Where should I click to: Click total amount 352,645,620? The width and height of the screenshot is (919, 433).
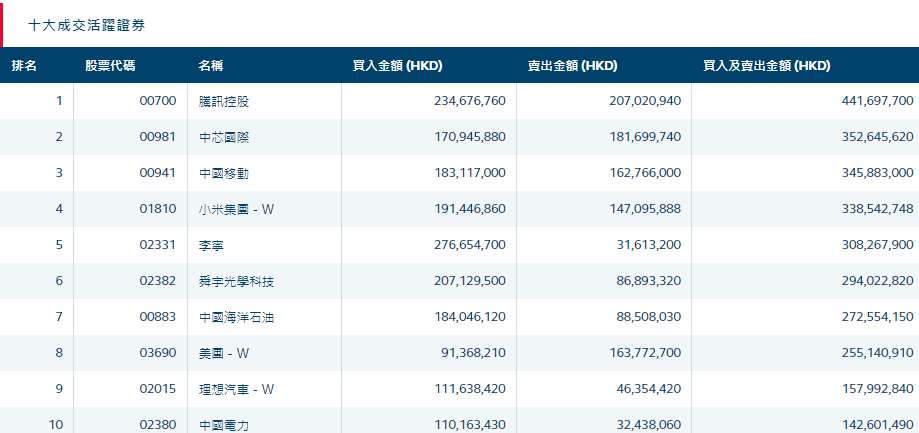point(877,137)
